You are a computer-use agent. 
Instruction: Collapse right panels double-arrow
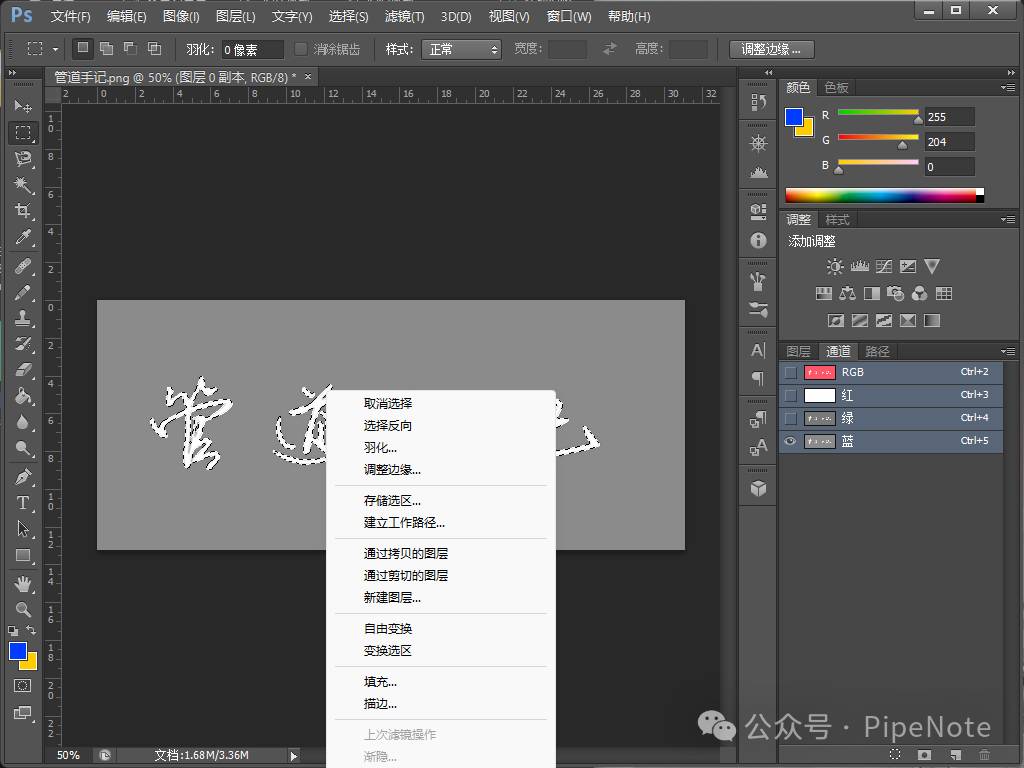tap(1011, 72)
